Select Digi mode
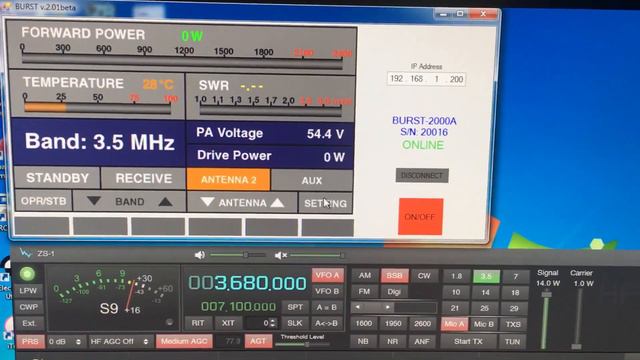The image size is (640, 360). (394, 291)
